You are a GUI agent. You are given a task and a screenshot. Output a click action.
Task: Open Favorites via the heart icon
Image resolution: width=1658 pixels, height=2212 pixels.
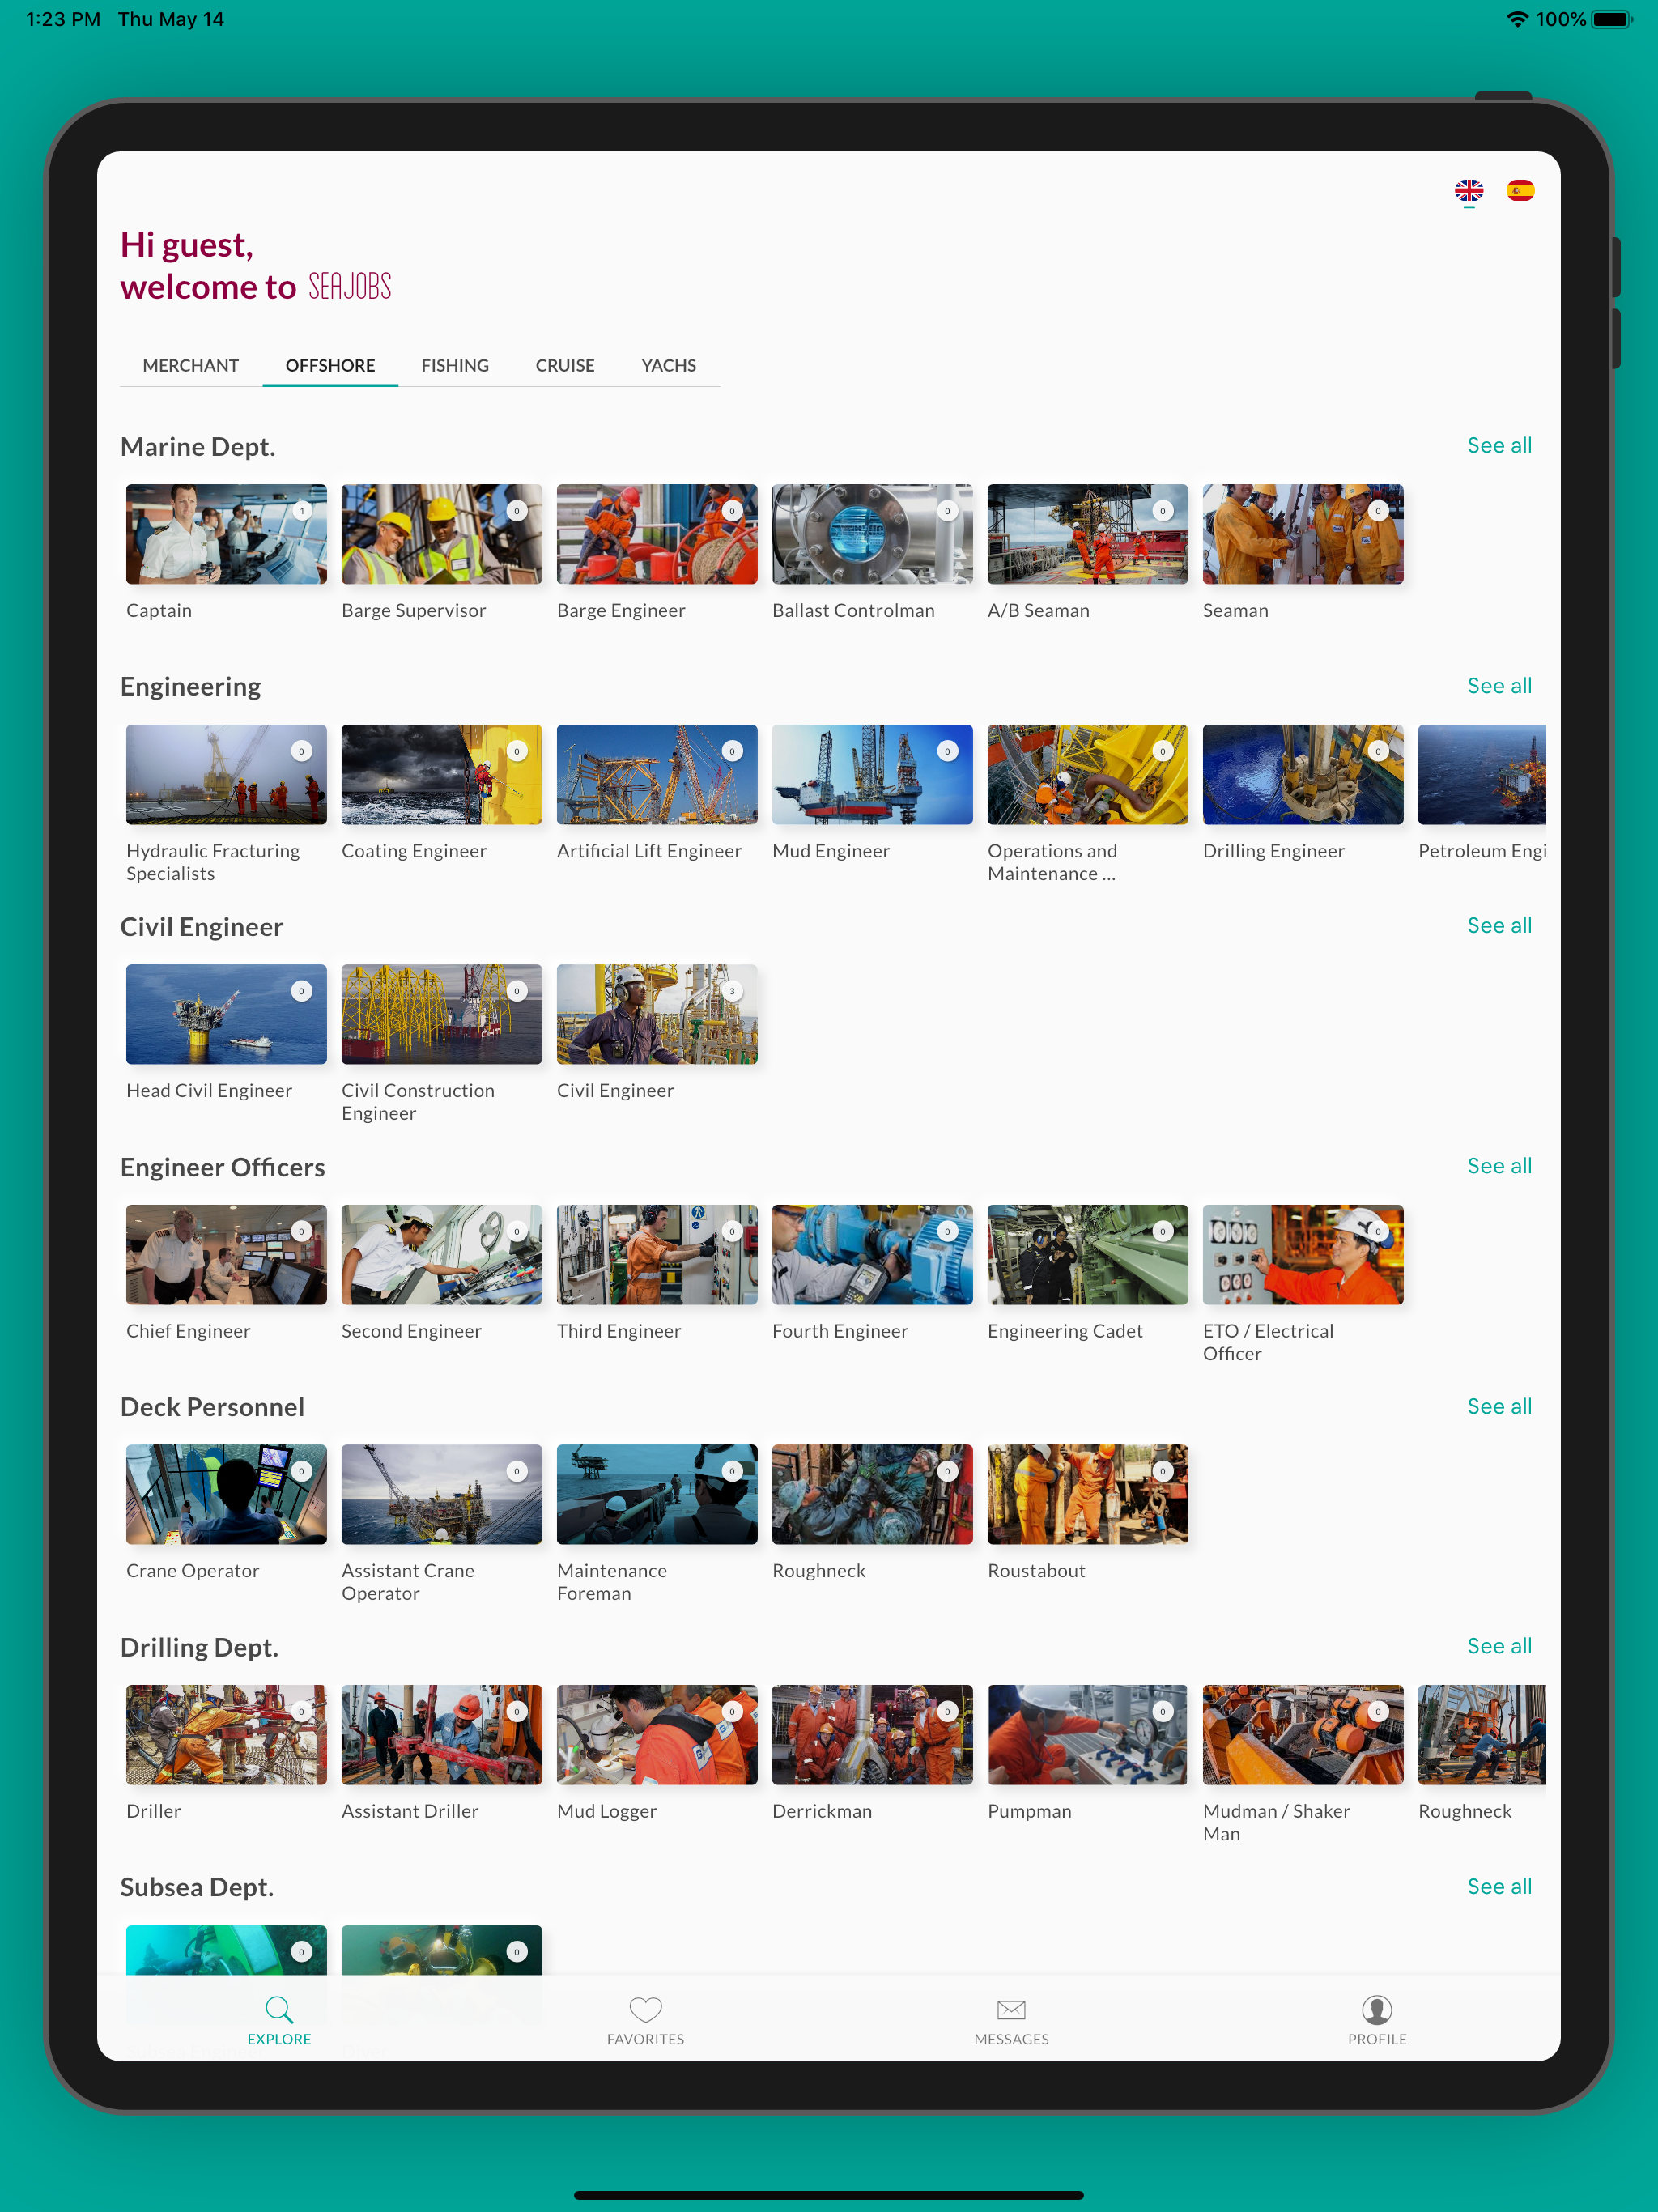point(645,2009)
